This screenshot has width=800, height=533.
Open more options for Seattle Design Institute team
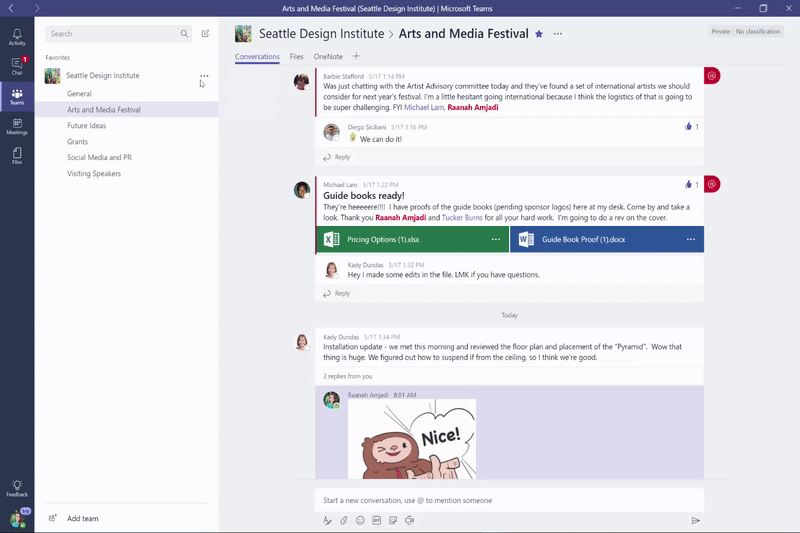click(x=204, y=76)
